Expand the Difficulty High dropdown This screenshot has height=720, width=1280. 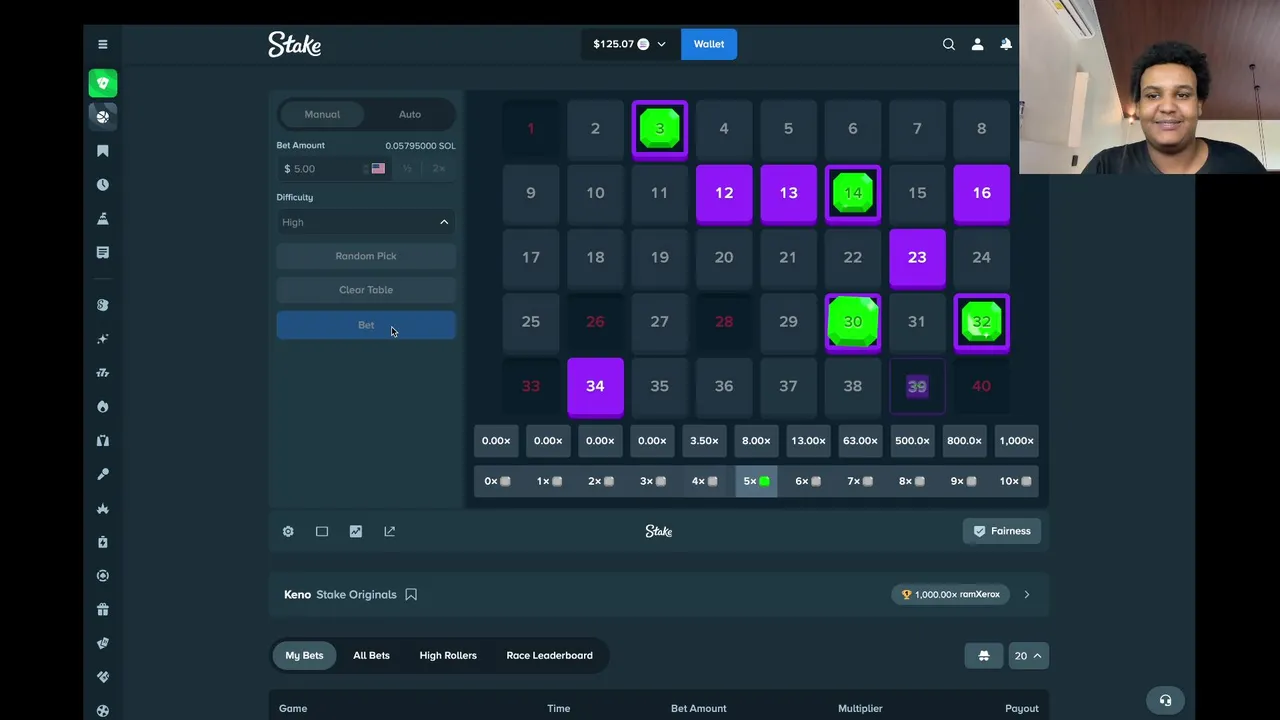tap(366, 222)
